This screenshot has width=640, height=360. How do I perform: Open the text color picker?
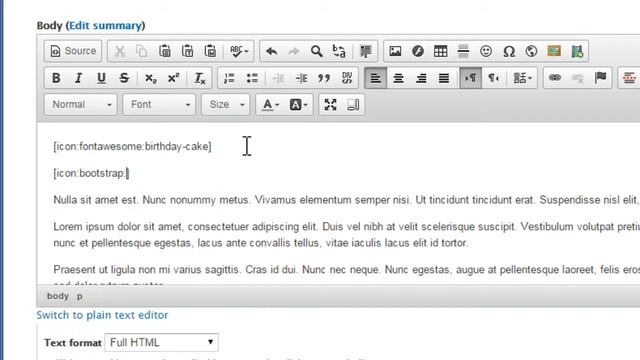click(271, 105)
